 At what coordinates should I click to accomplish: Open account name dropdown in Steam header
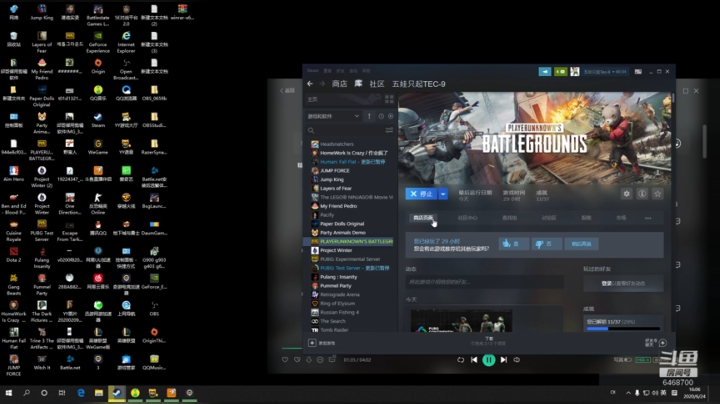(605, 72)
